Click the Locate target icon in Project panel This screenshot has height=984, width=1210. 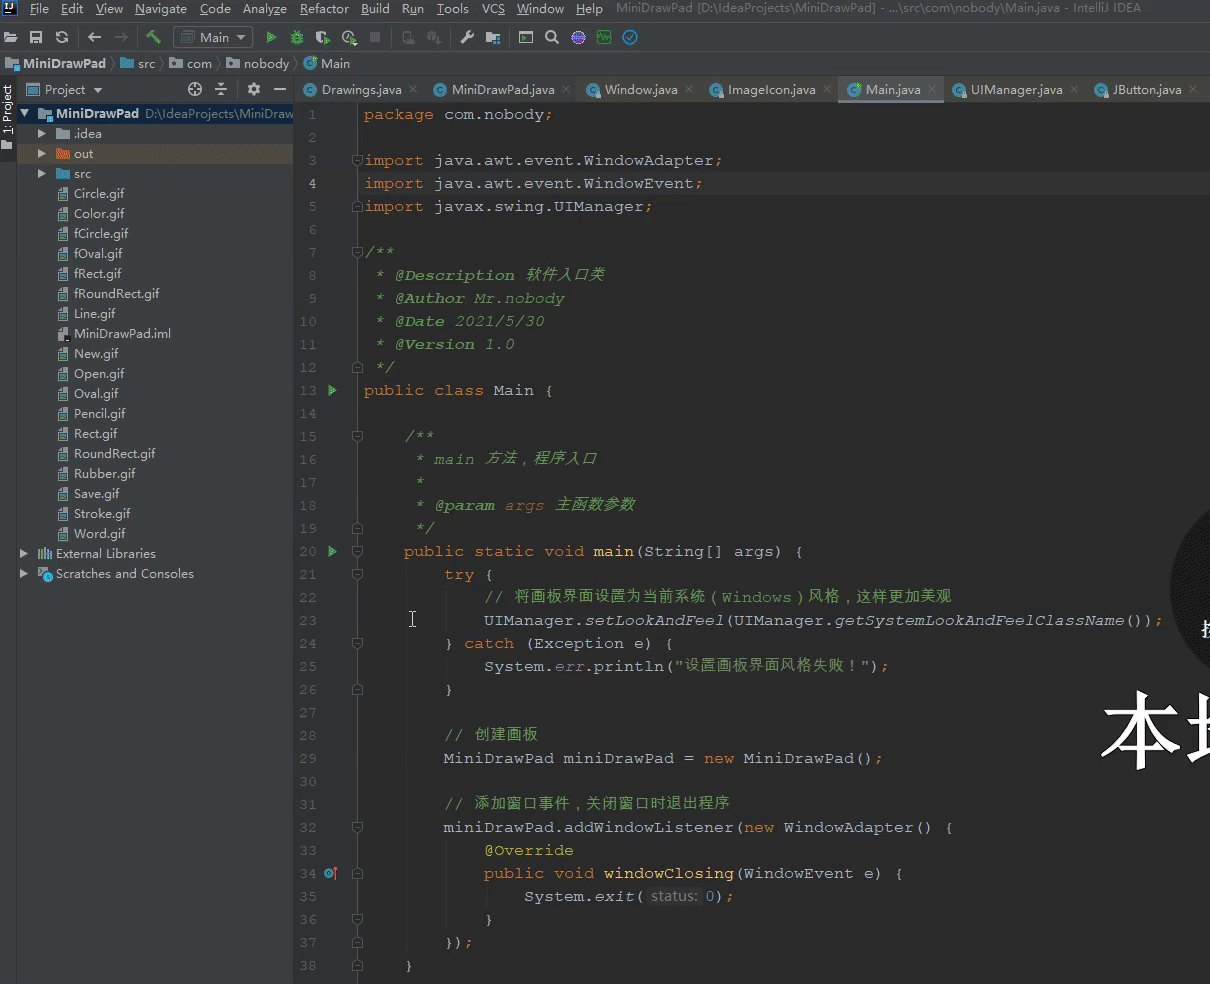point(195,89)
